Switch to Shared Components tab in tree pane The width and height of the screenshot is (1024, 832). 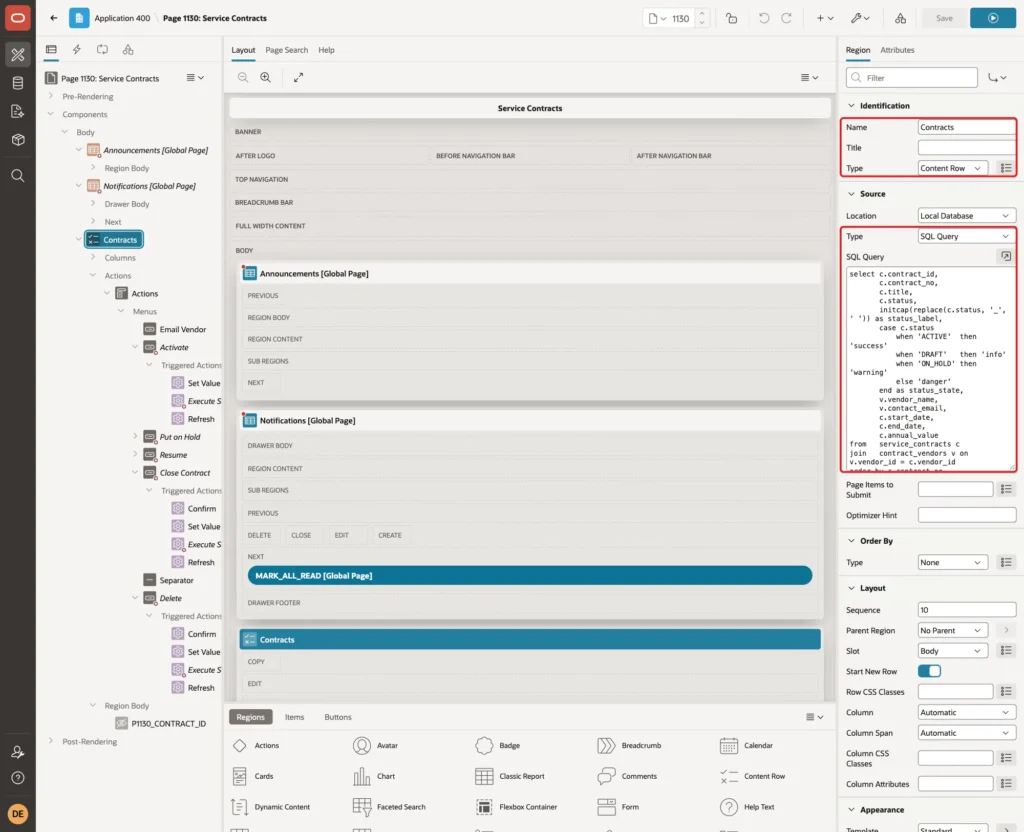(x=128, y=50)
